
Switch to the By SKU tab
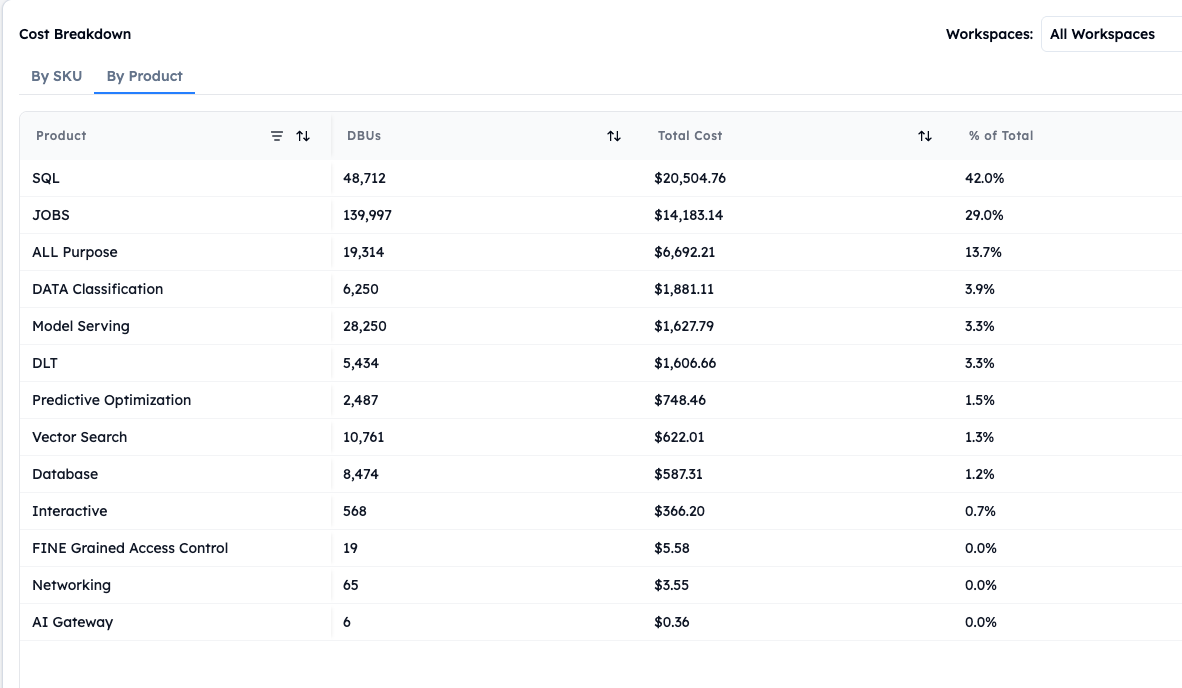pos(57,76)
